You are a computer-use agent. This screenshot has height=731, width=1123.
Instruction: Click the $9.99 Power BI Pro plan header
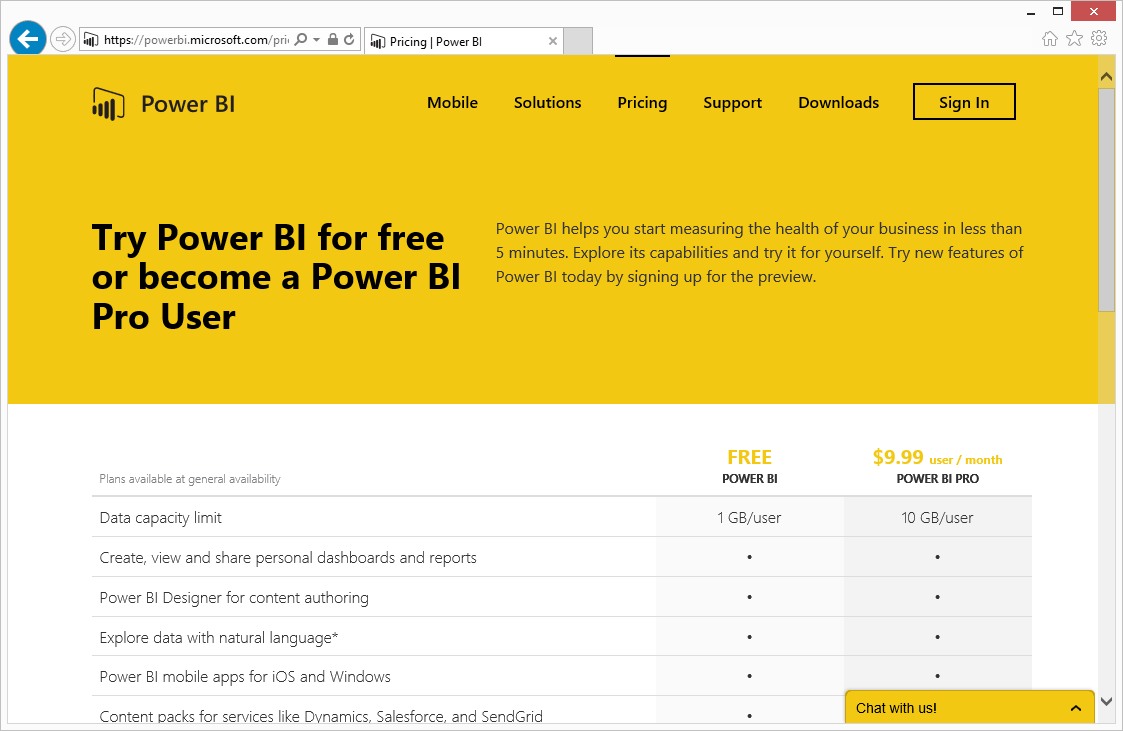(x=938, y=467)
